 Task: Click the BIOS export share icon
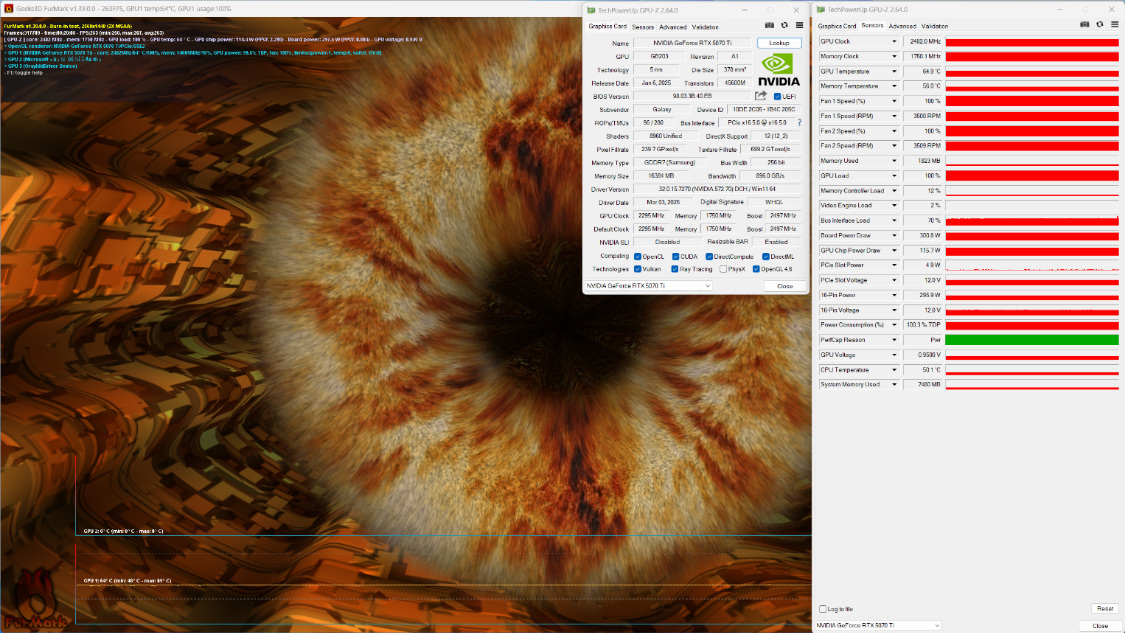point(760,96)
